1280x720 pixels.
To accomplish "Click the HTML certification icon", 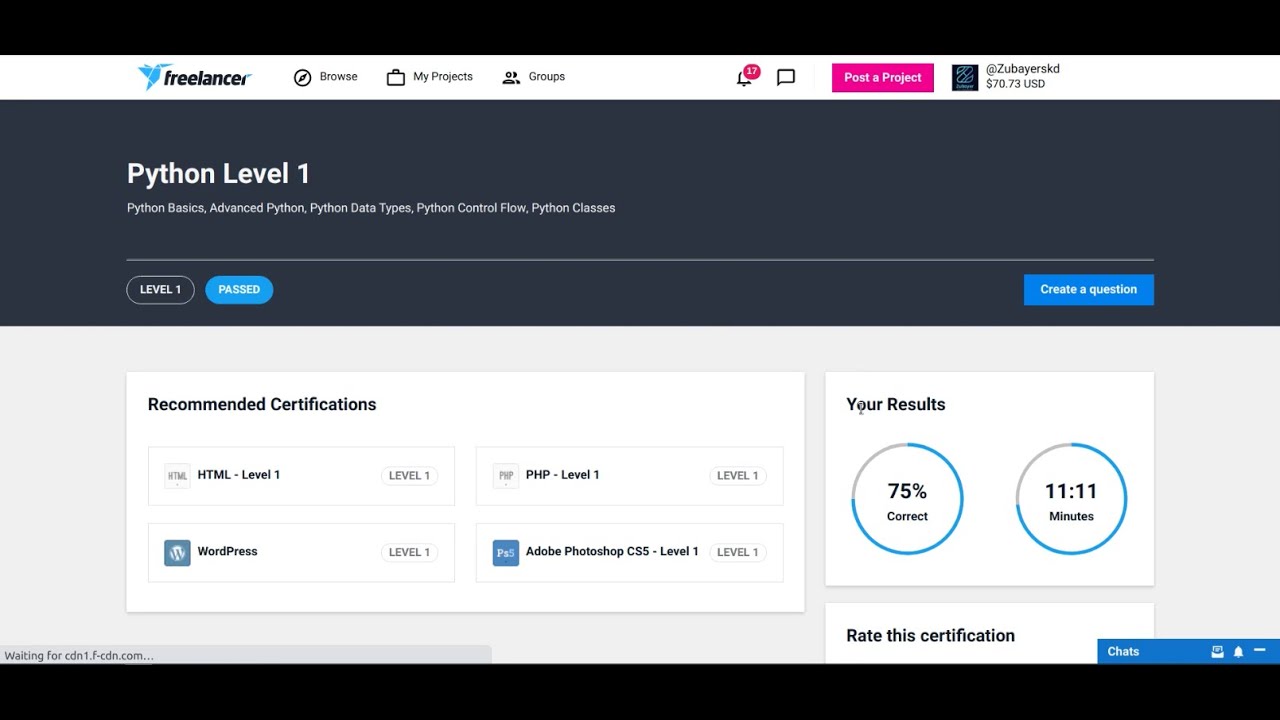I will click(177, 475).
